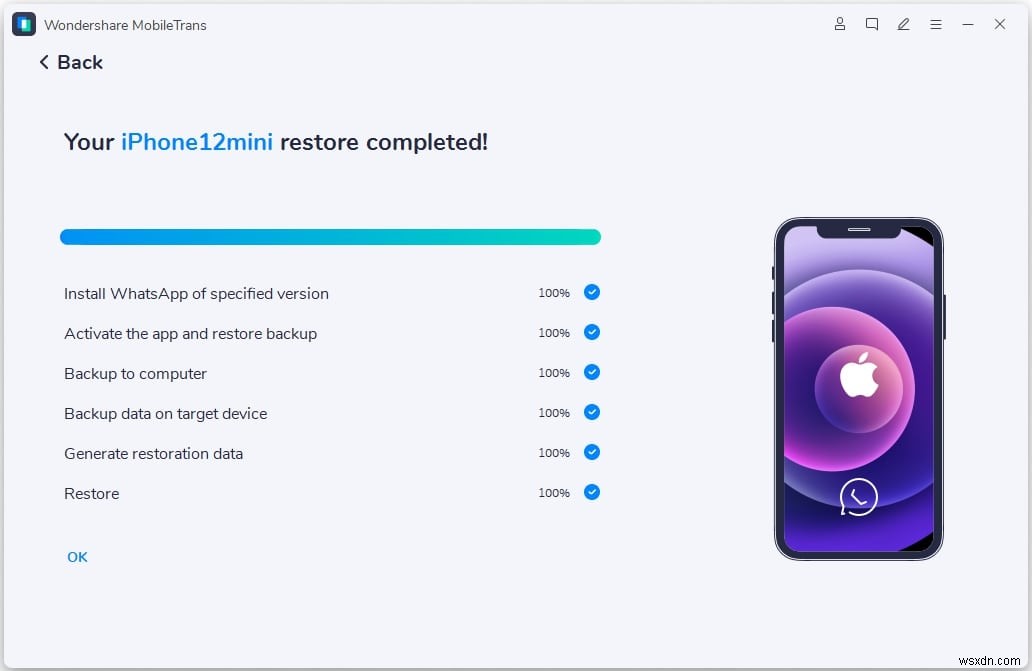Click checkmark beside the Restore step

(x=592, y=492)
